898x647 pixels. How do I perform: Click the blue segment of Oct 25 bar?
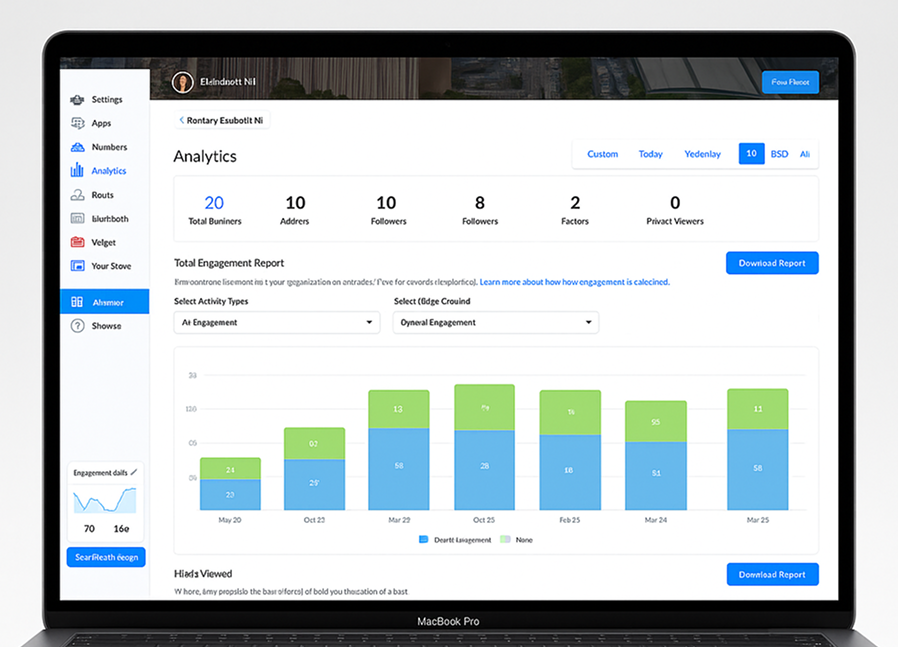(x=485, y=470)
